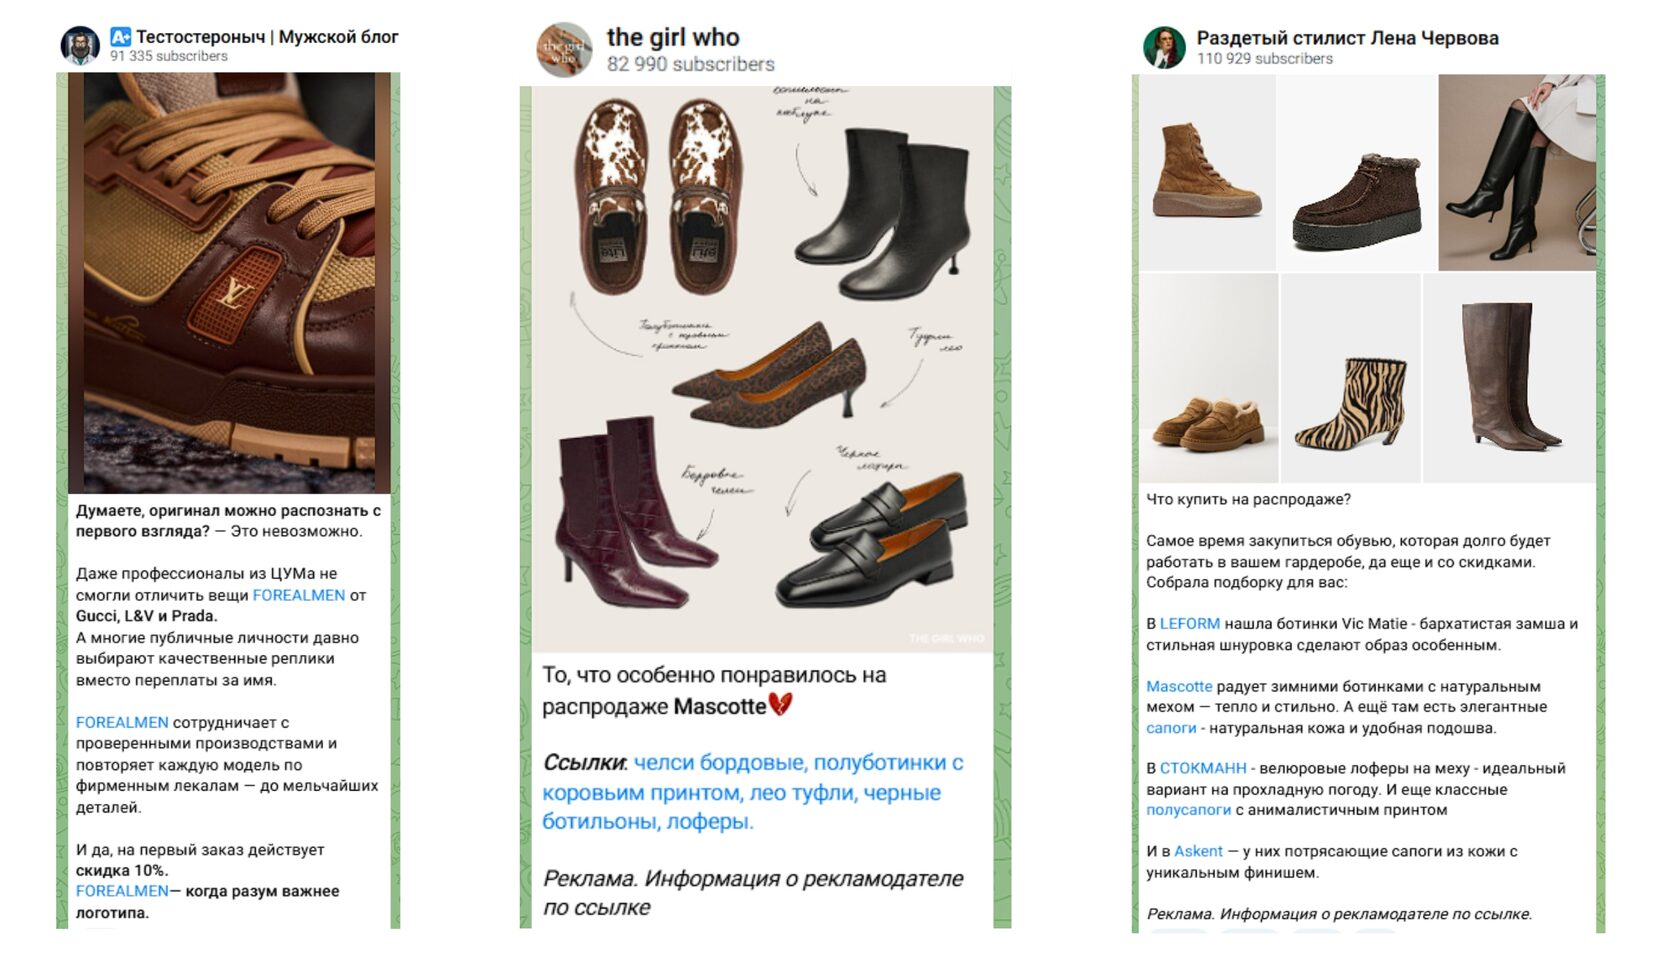Click the blue A+ badge icon
The image size is (1680, 960).
point(121,37)
